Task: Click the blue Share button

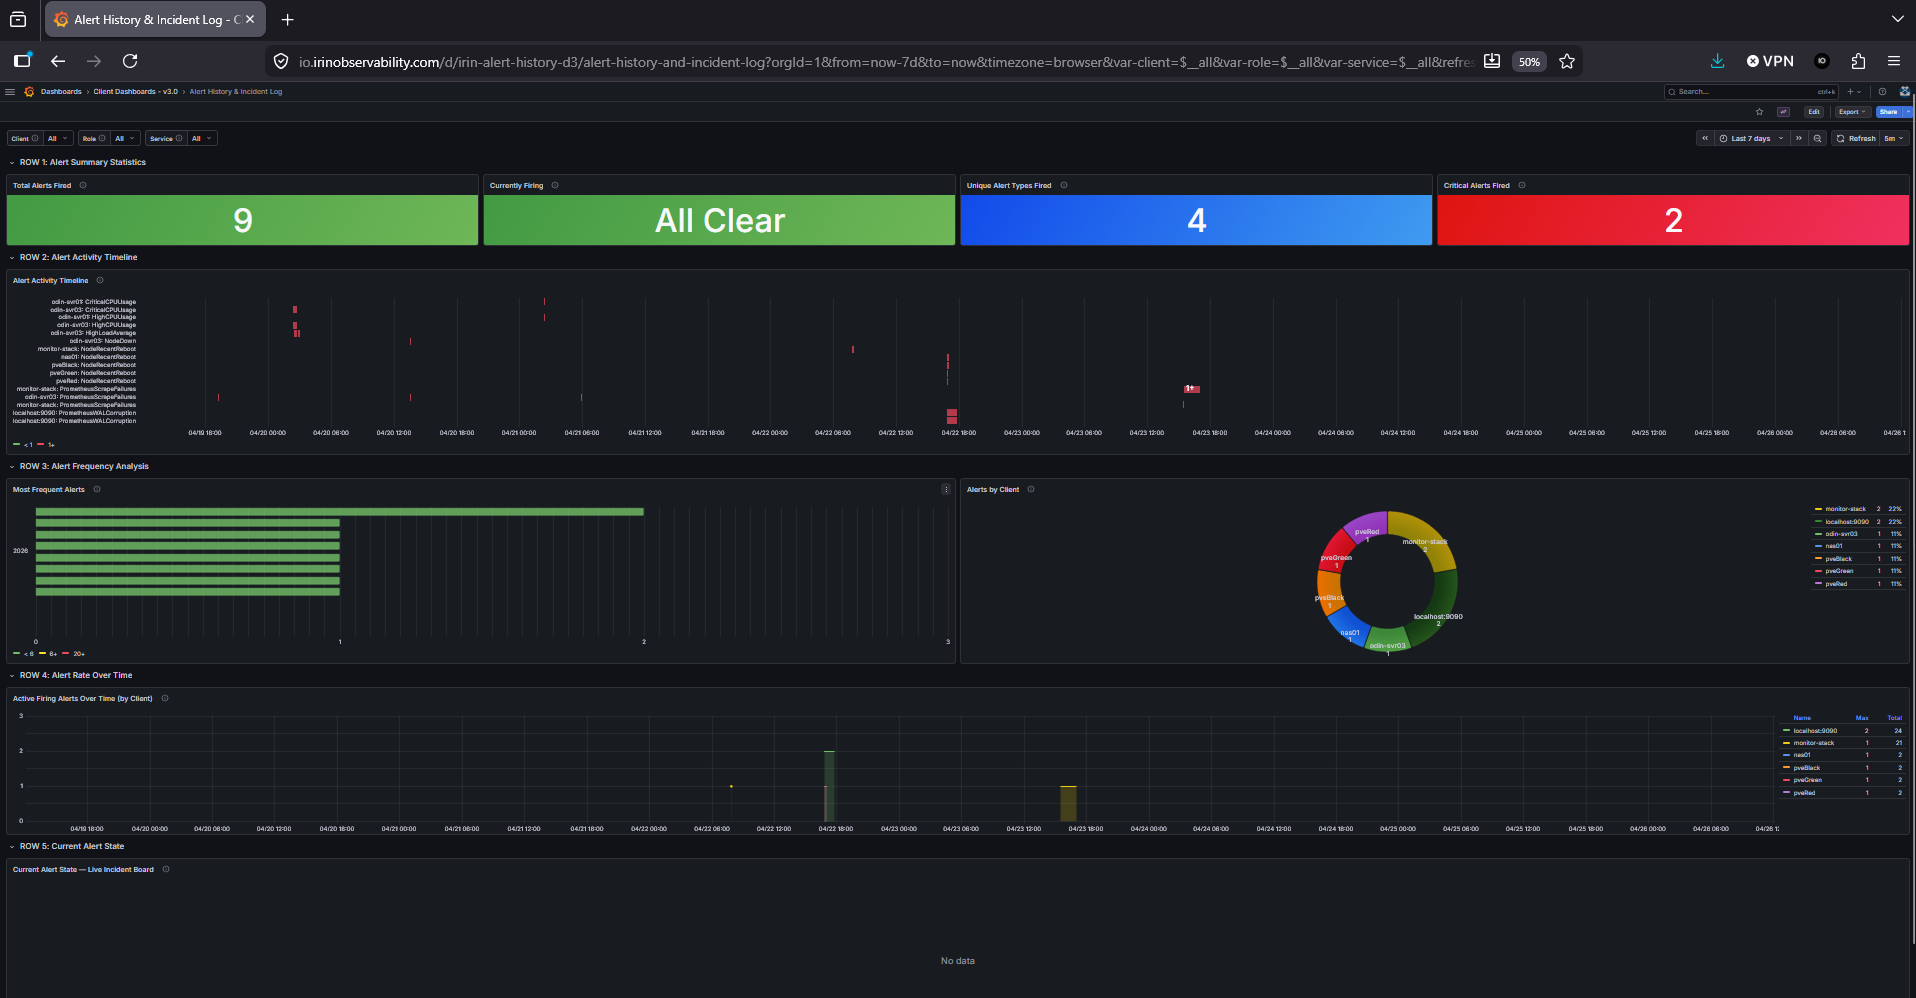Action: click(1888, 112)
